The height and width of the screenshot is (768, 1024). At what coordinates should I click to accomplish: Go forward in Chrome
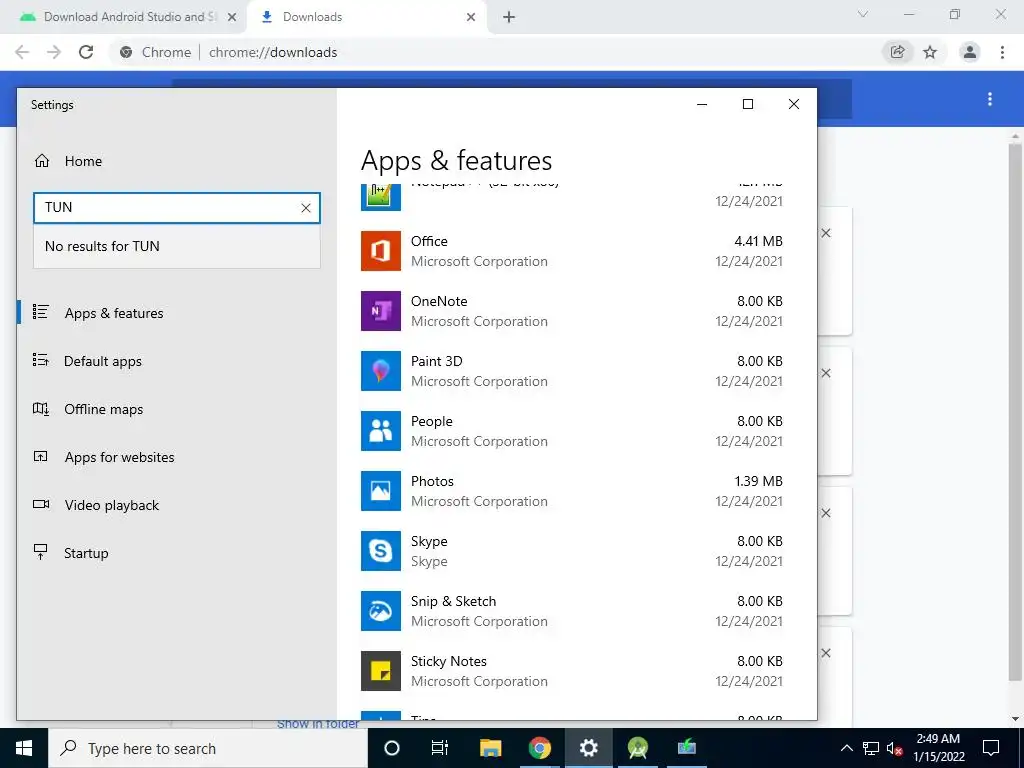pos(54,52)
